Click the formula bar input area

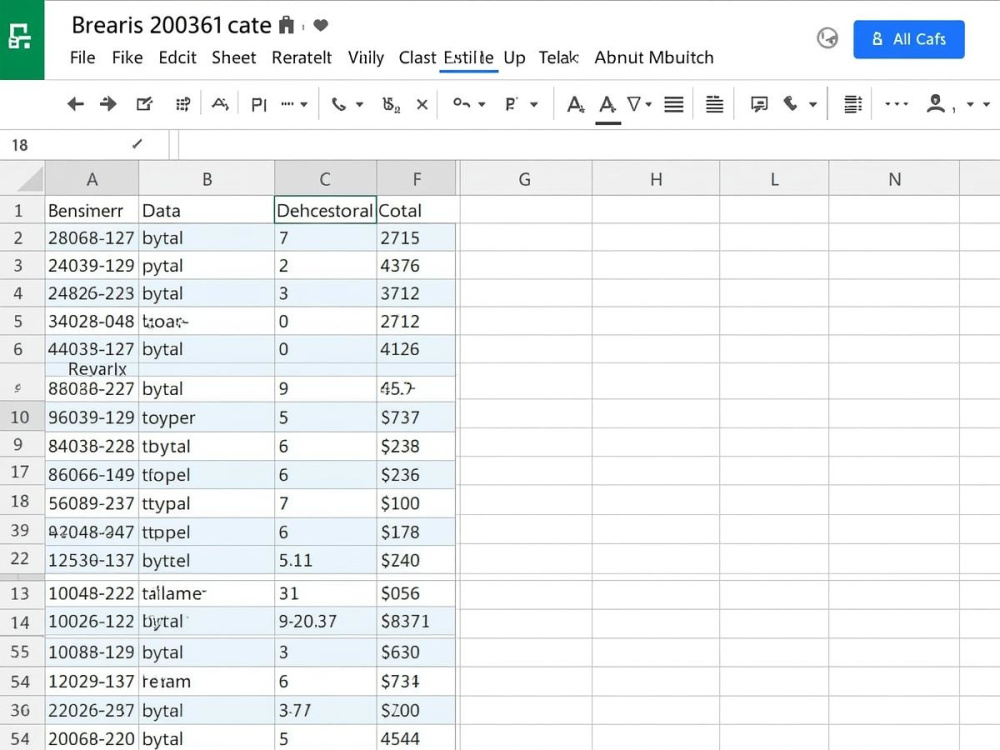click(x=589, y=145)
